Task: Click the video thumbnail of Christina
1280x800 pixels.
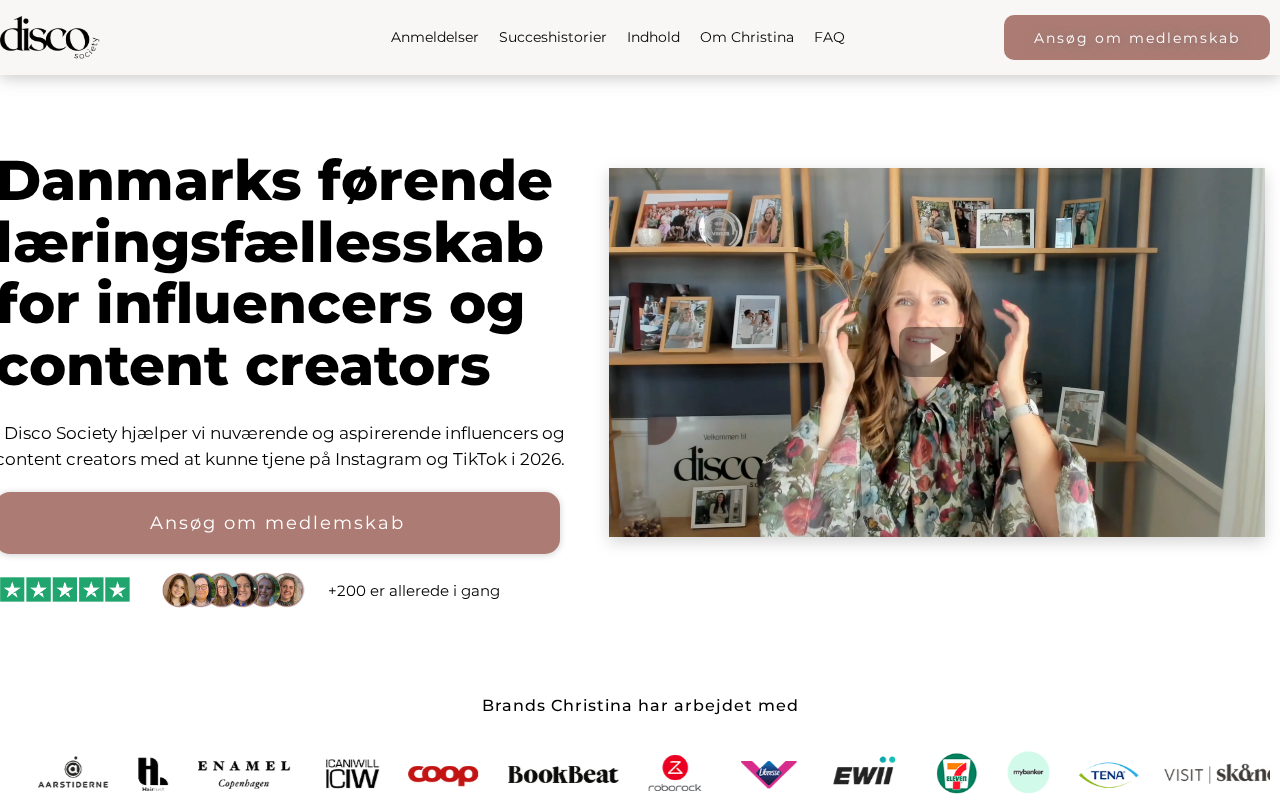Action: pyautogui.click(x=937, y=352)
